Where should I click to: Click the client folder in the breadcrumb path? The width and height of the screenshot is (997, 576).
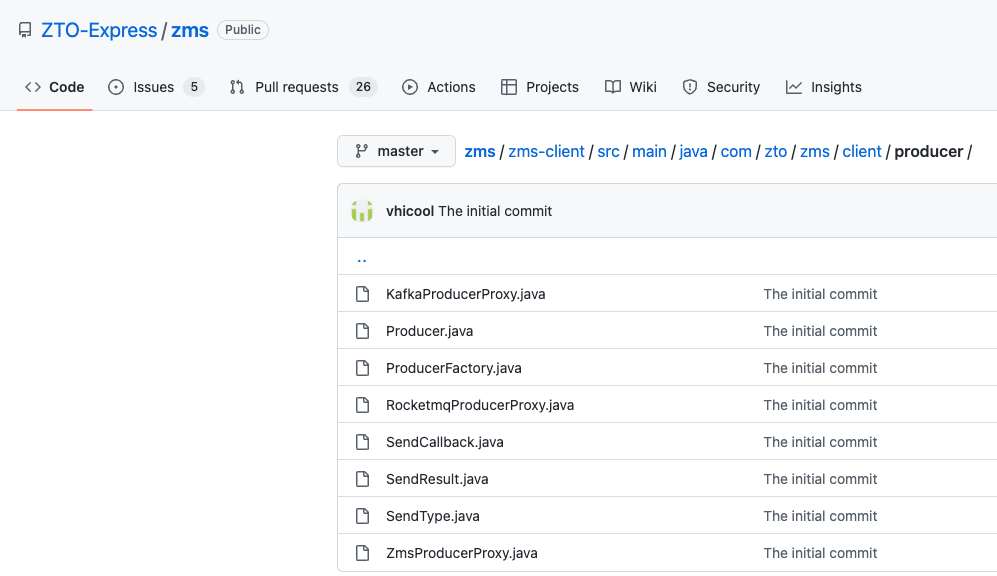(x=861, y=151)
